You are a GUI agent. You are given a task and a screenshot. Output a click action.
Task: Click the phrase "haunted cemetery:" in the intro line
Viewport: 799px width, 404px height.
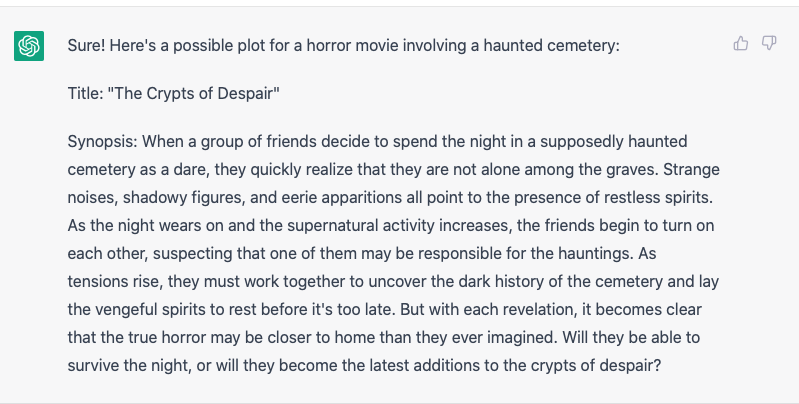[x=562, y=46]
